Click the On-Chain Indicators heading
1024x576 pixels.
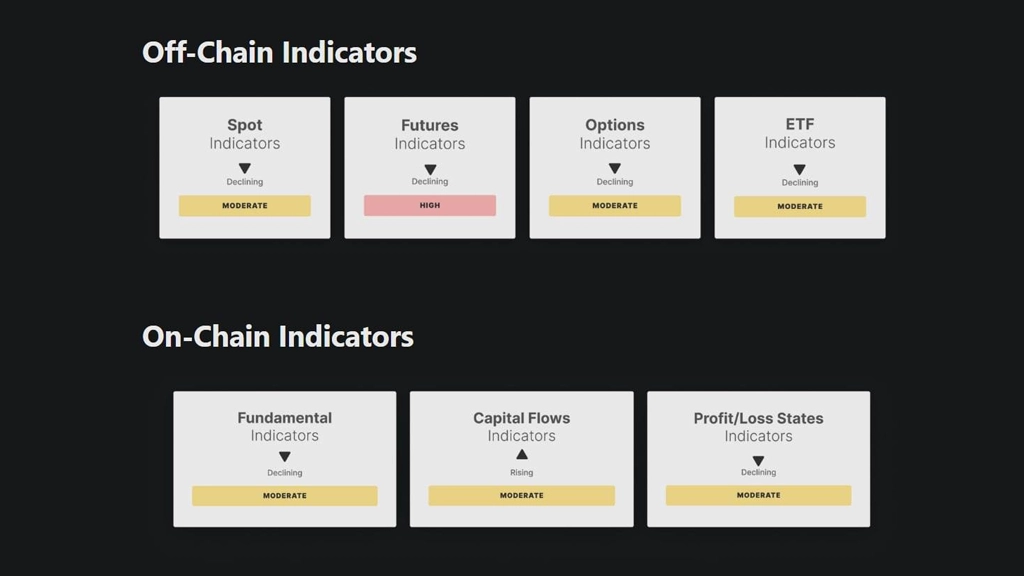tap(278, 336)
